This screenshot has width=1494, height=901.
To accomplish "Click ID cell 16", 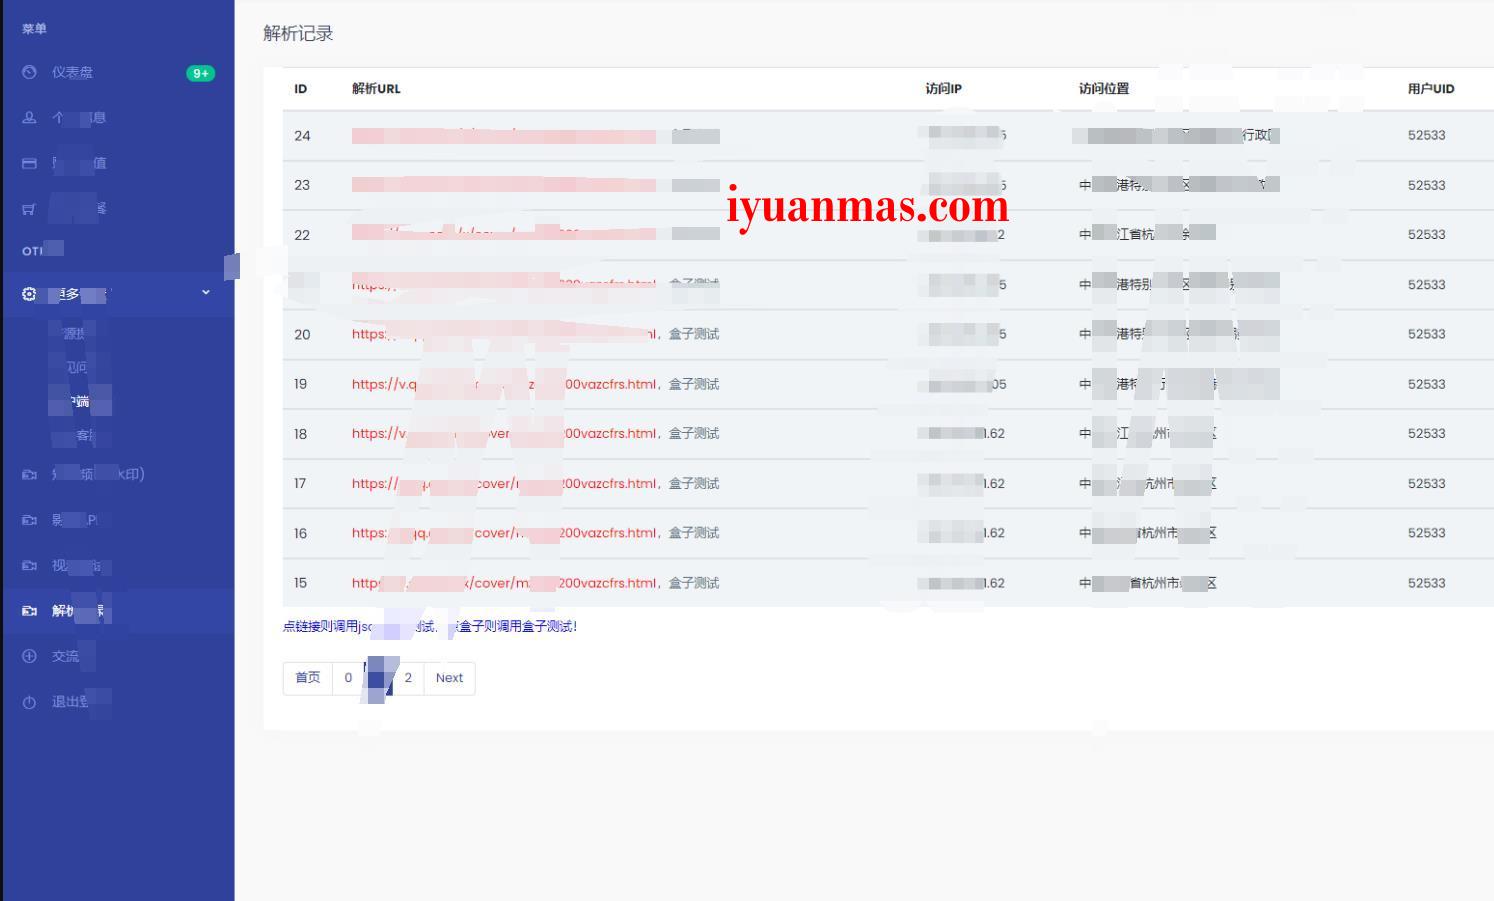I will (301, 533).
